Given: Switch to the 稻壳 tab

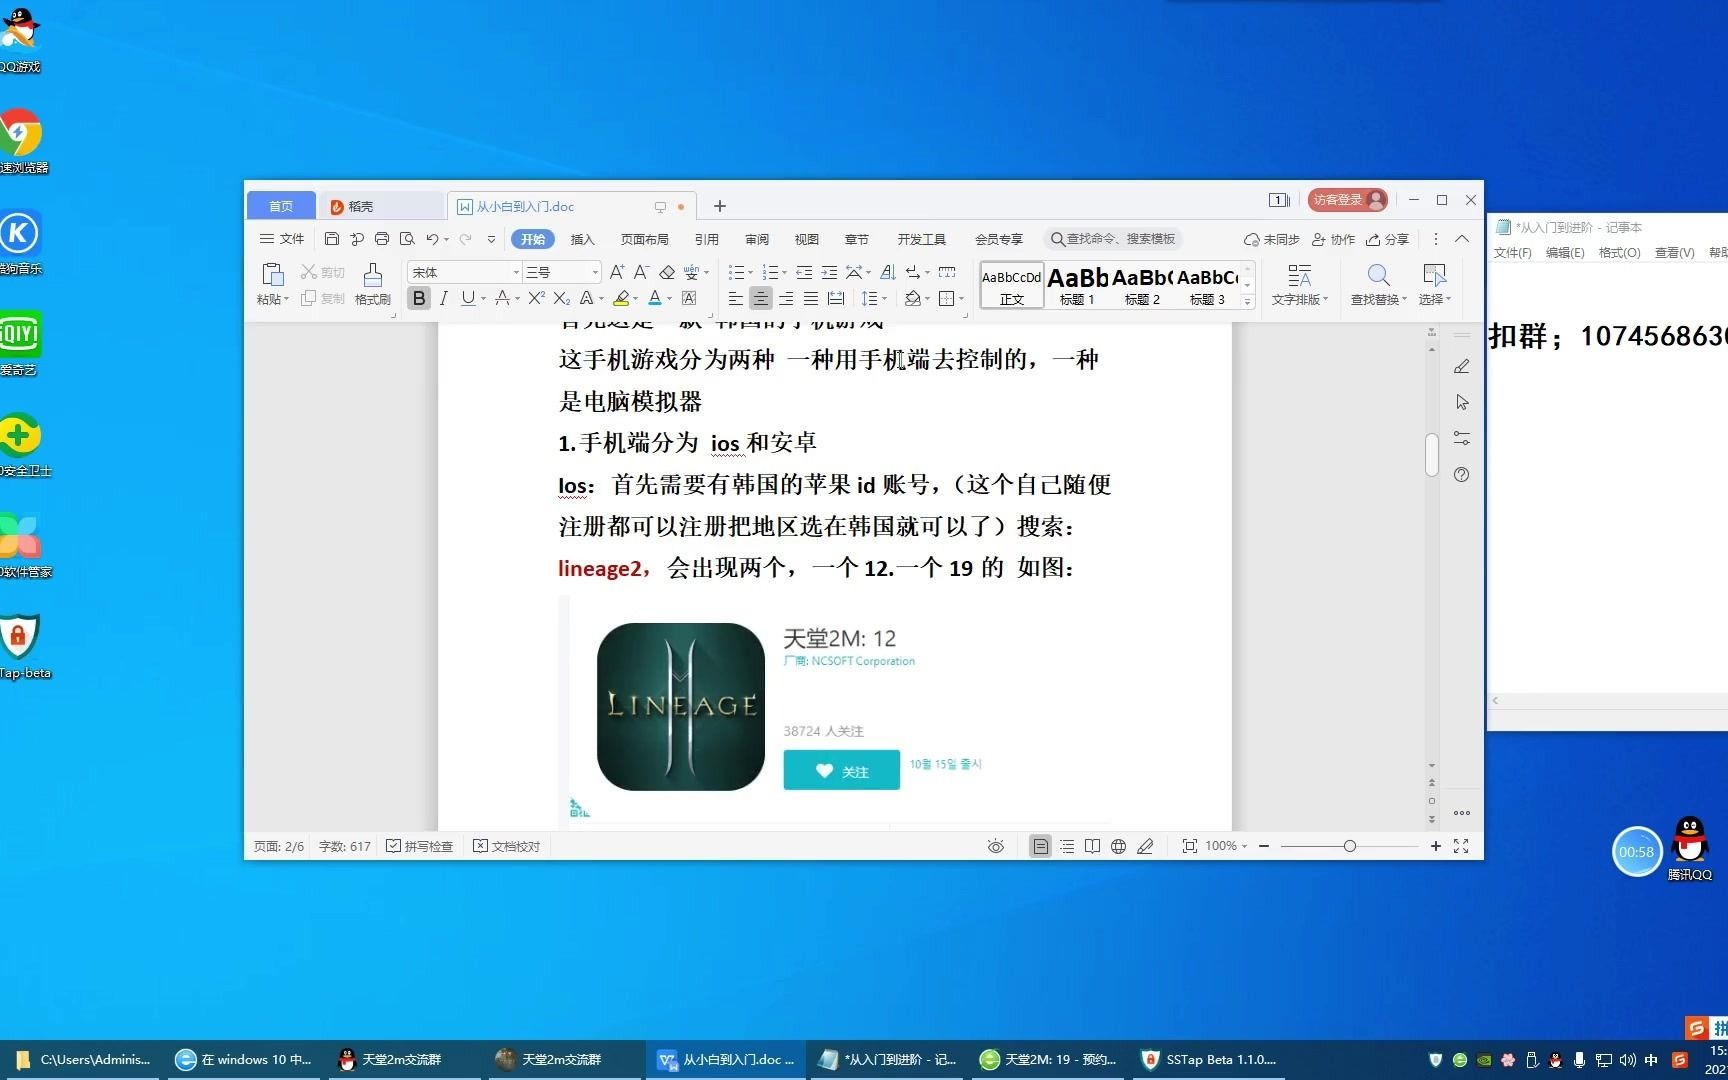Looking at the screenshot, I should (381, 206).
